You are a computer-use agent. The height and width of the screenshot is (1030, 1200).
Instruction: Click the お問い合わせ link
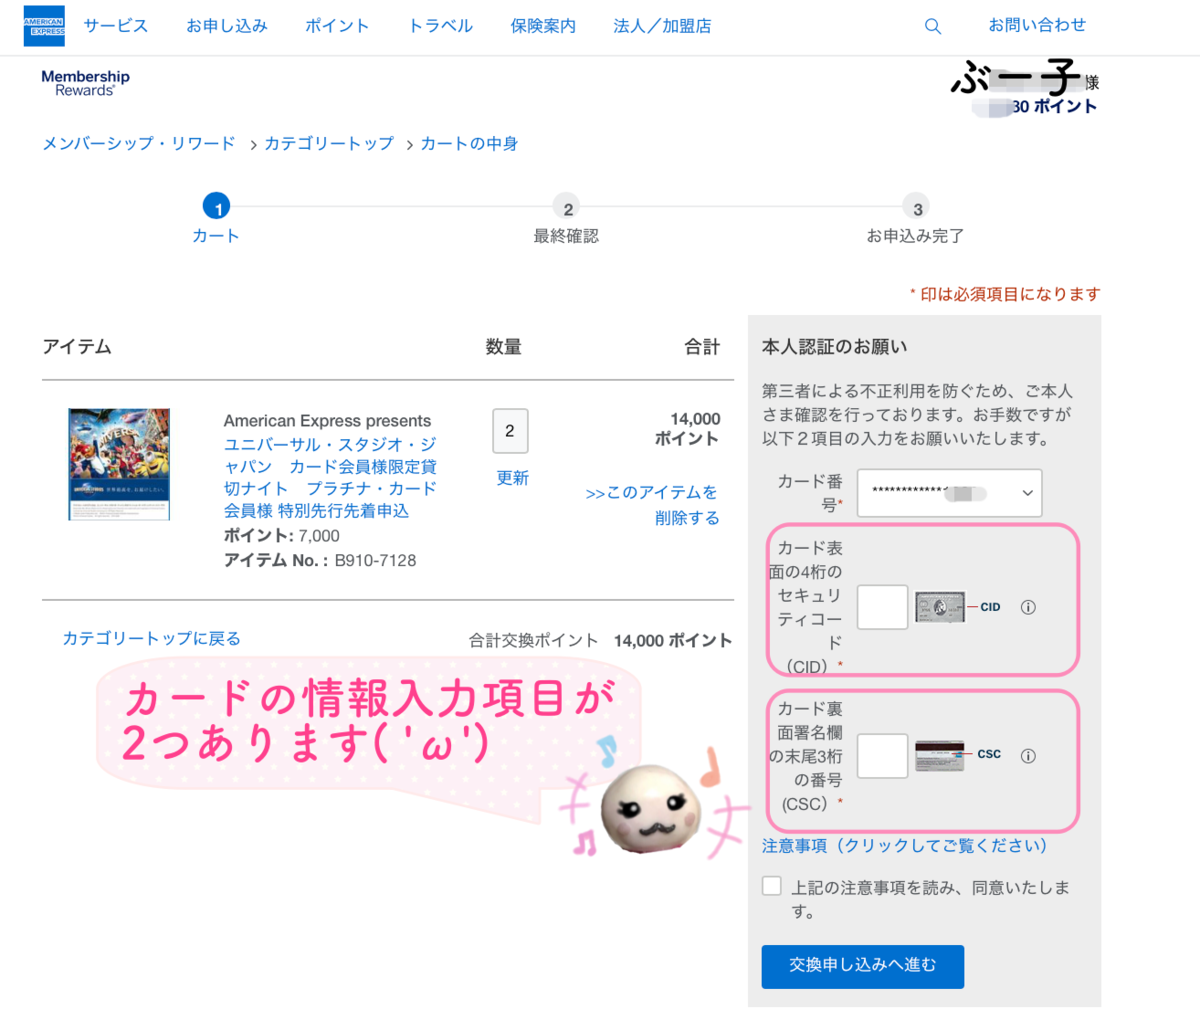coord(1037,25)
